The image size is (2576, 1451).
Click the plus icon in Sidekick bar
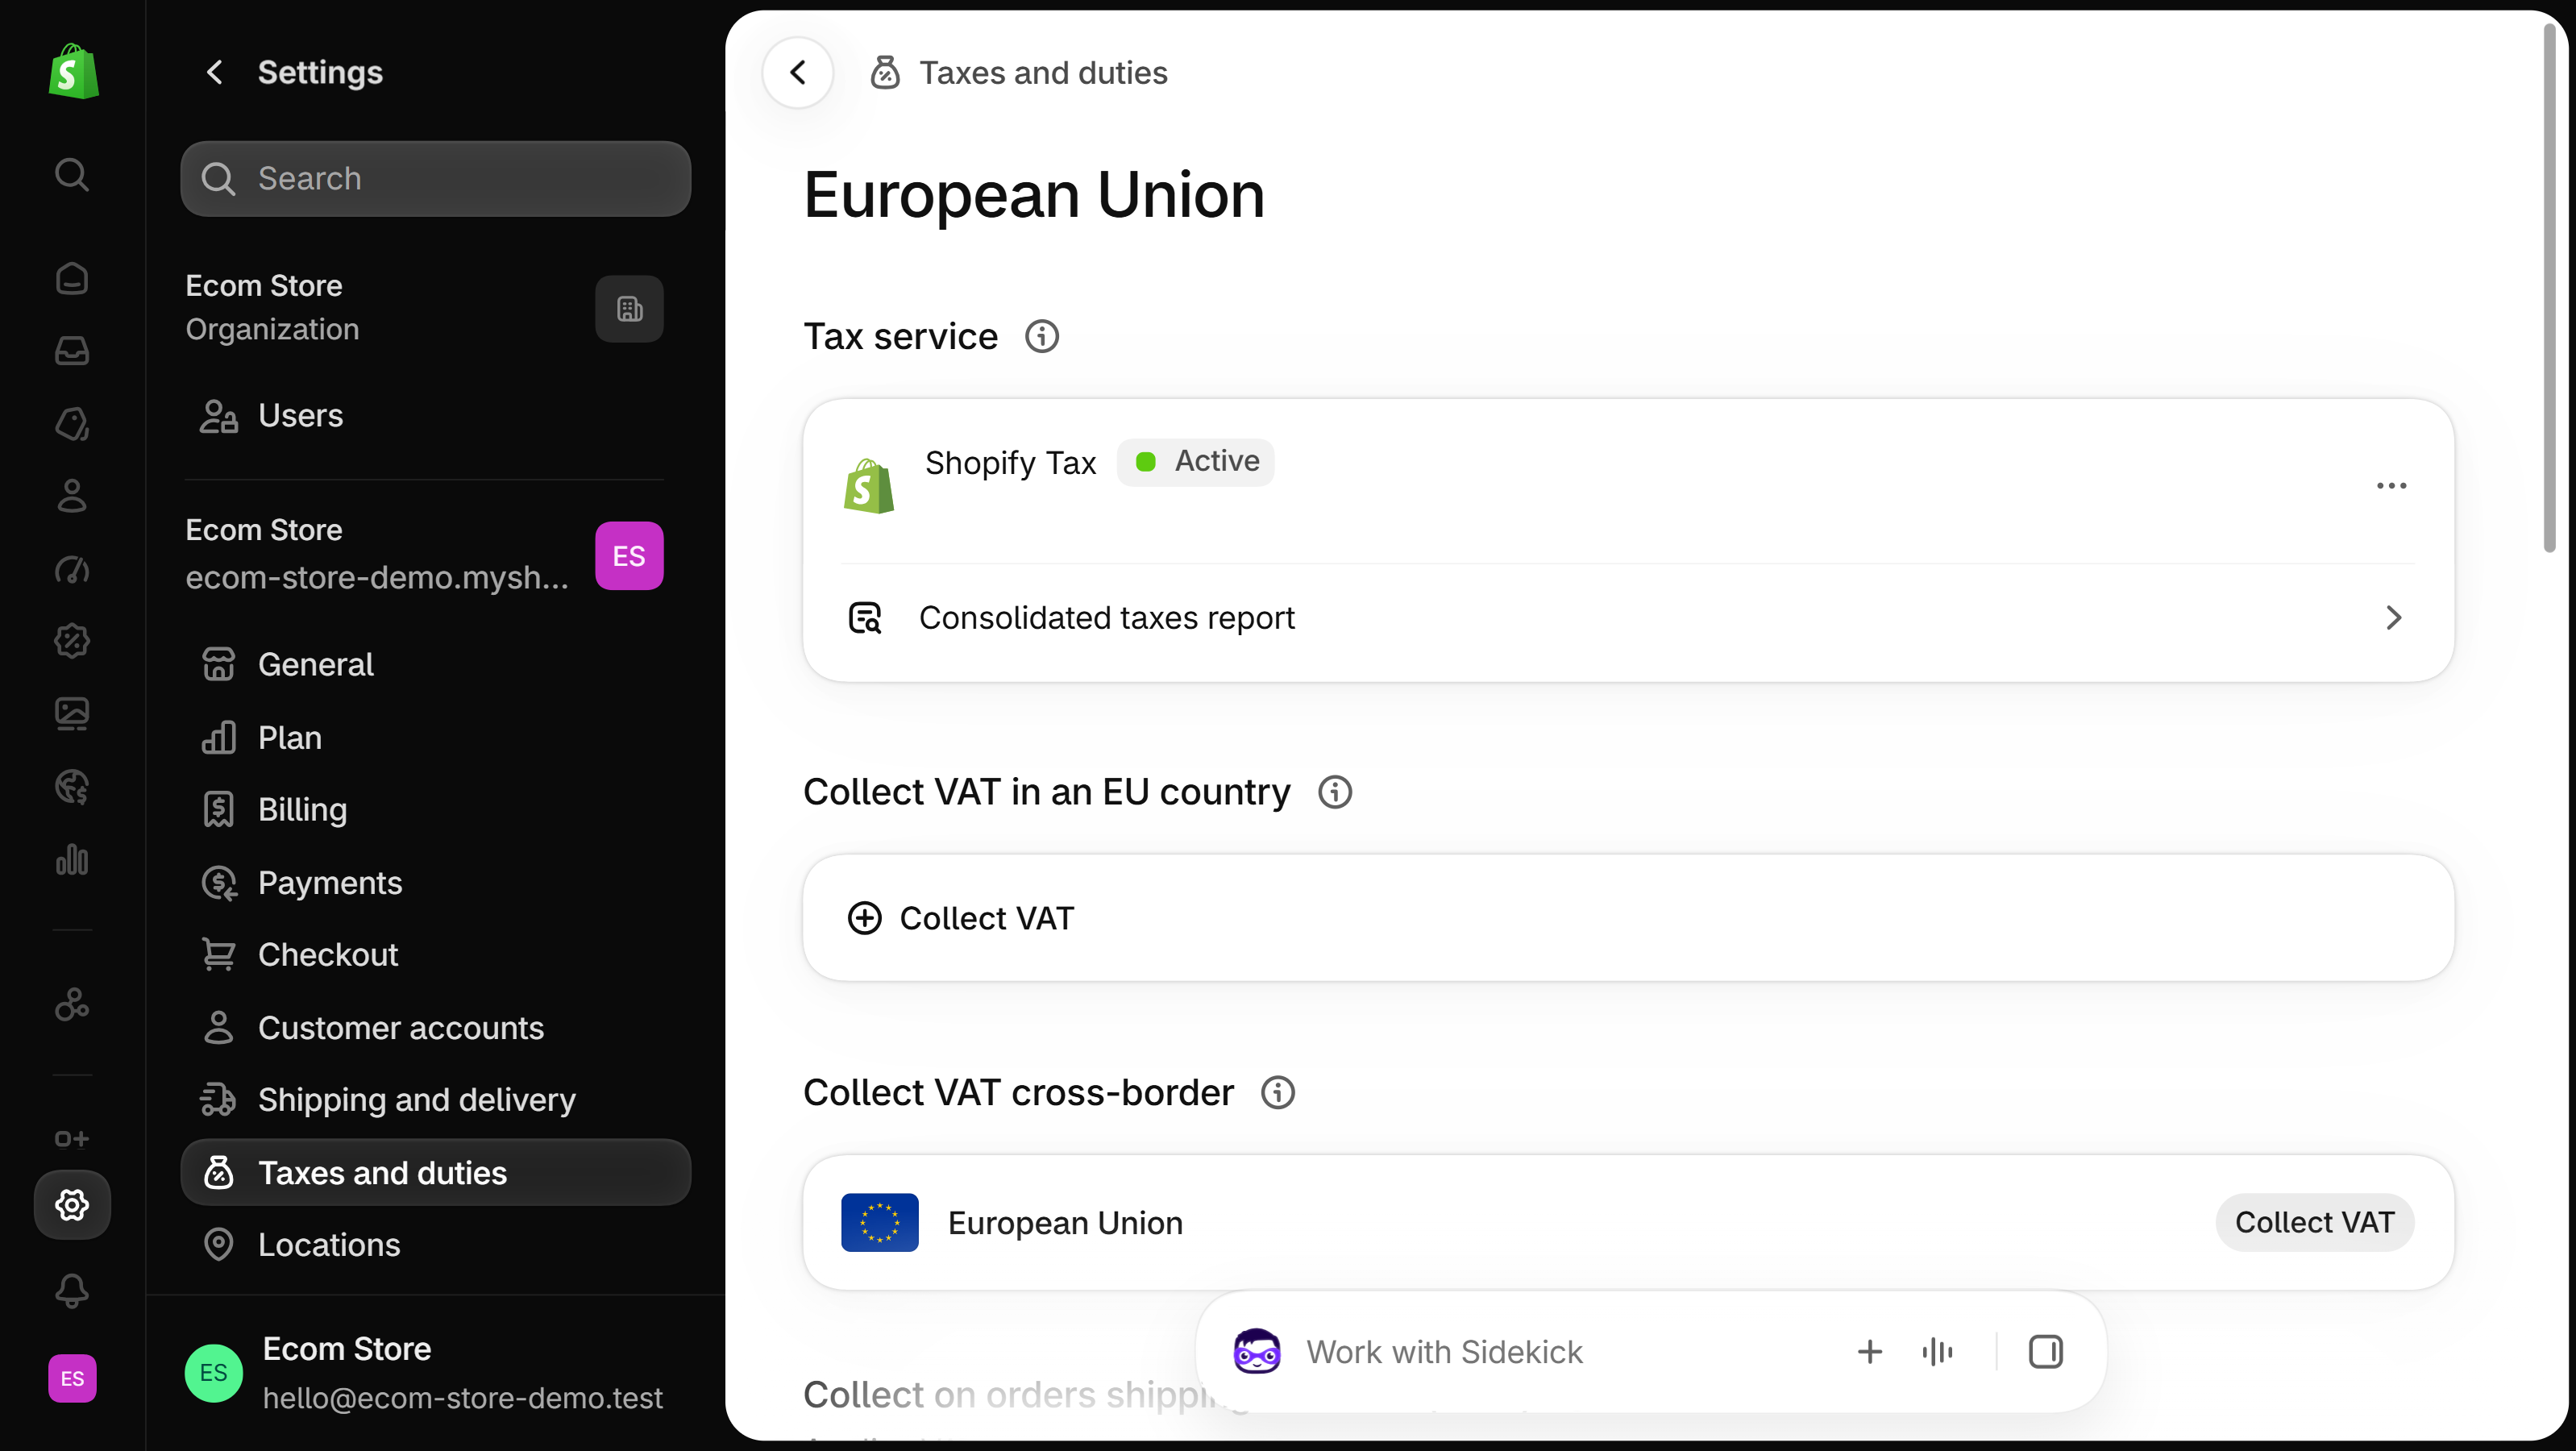(x=1869, y=1352)
